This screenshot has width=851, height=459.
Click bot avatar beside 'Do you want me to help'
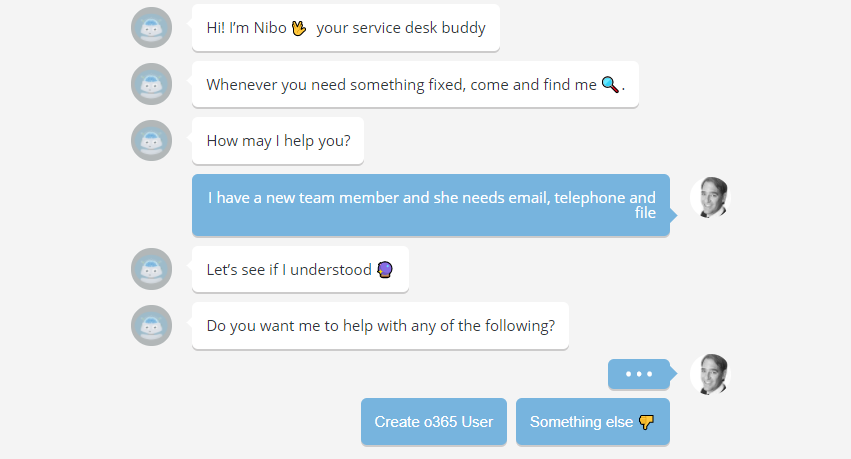pos(151,326)
